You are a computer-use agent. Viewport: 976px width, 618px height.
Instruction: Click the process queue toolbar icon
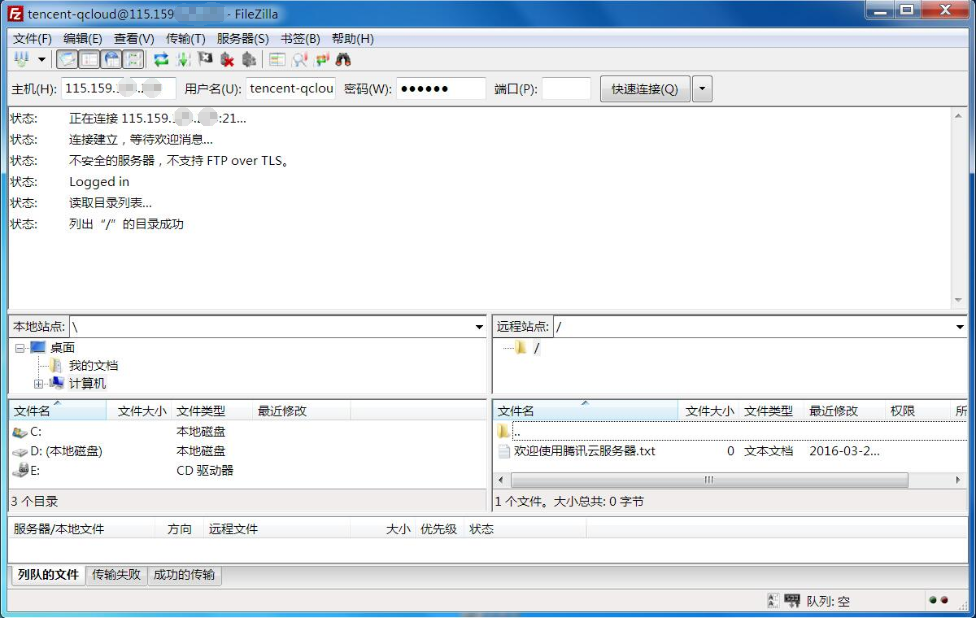click(x=183, y=60)
